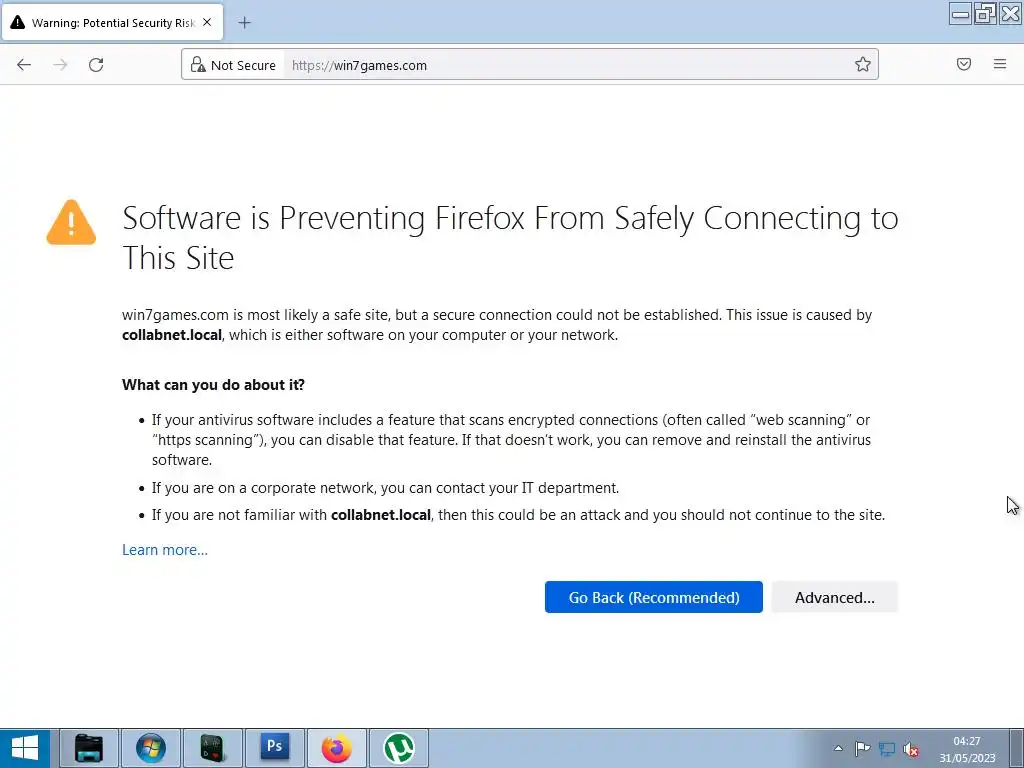Click the tab's warning favicon
Screen dimensions: 1024x768
pyautogui.click(x=18, y=22)
